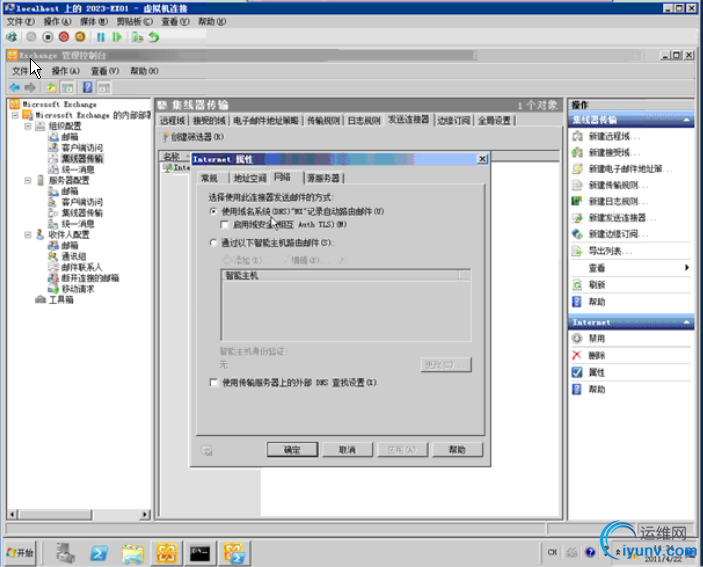Screen dimensions: 703x567
Task: Check 使用传输服务器上的外部 DNS 查找设置
Action: coord(214,382)
